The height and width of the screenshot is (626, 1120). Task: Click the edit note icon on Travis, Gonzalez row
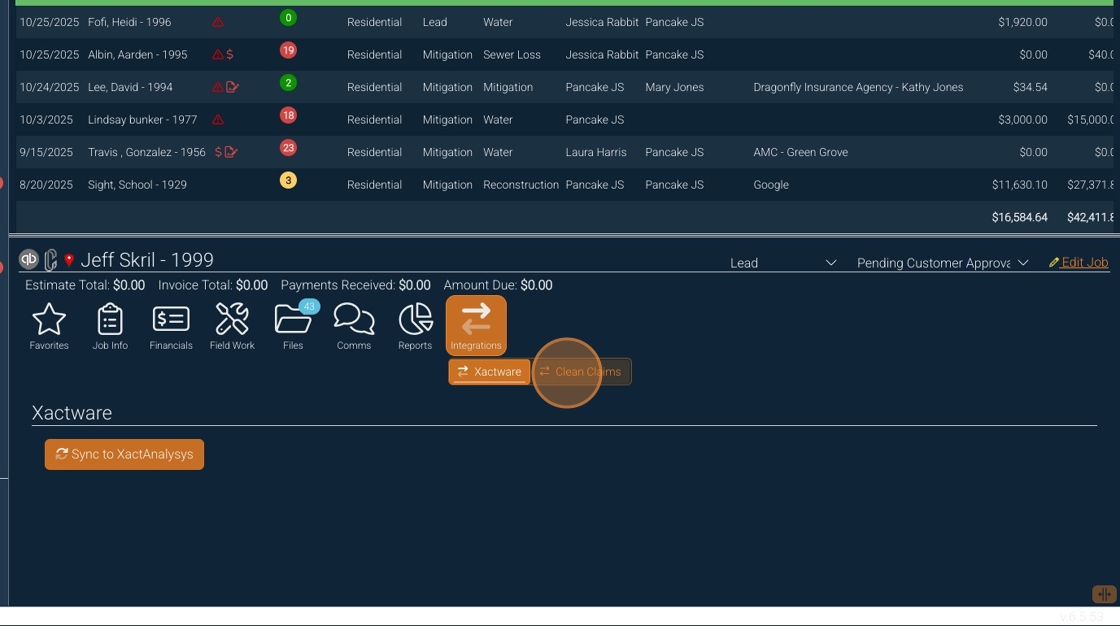[x=231, y=152]
